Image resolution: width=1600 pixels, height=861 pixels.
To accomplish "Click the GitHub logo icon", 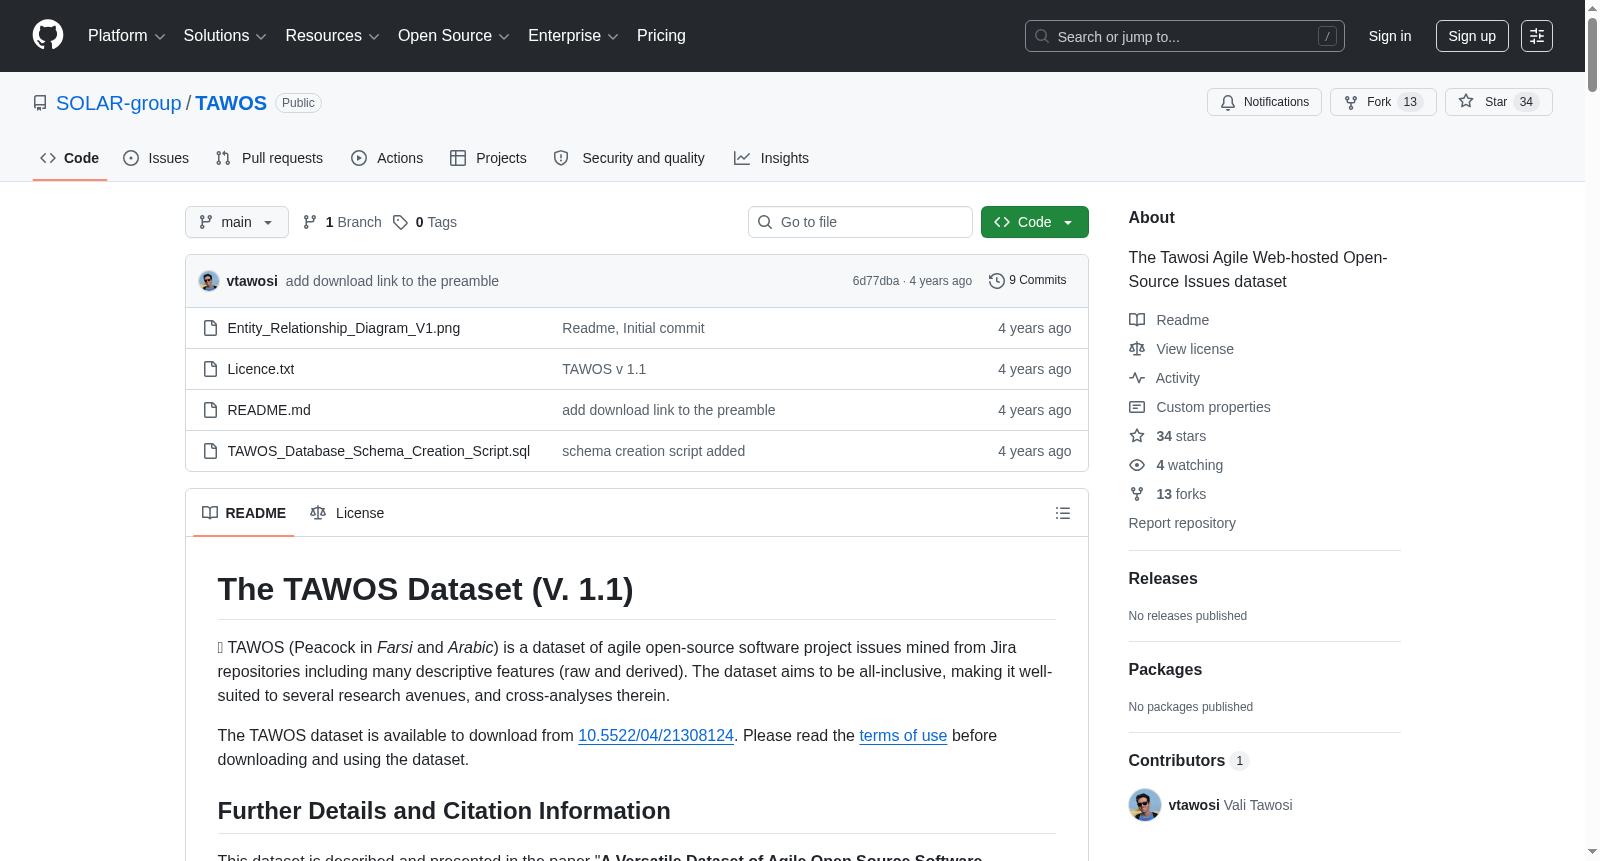I will 48,36.
